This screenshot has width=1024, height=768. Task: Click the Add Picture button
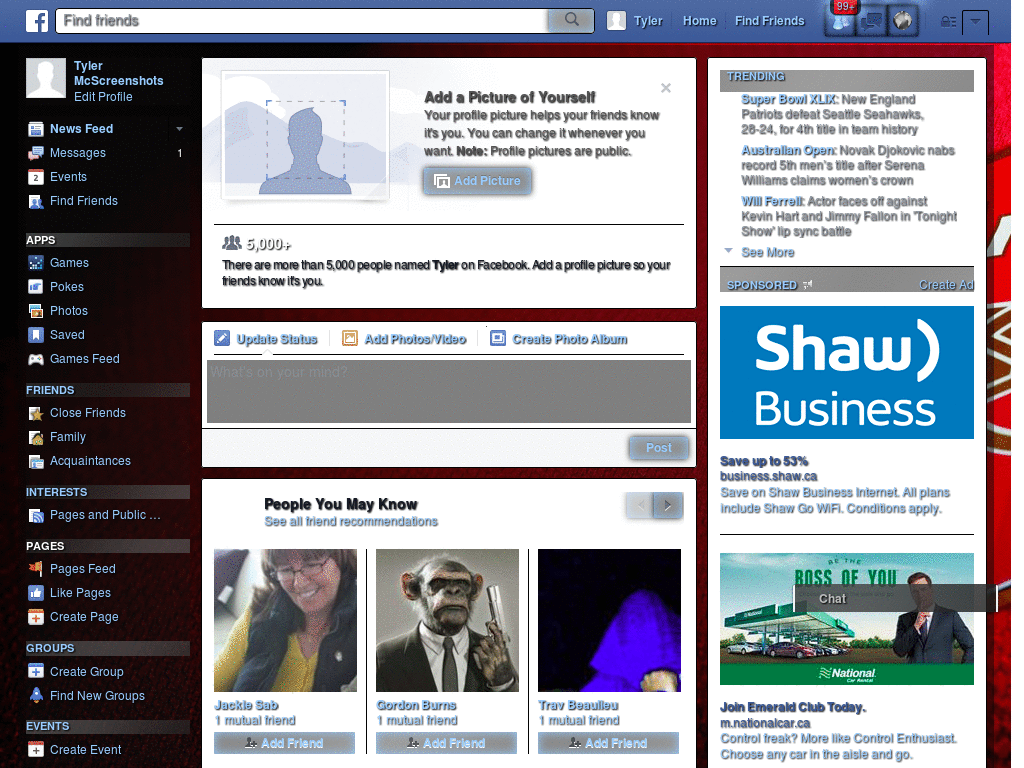coord(477,181)
